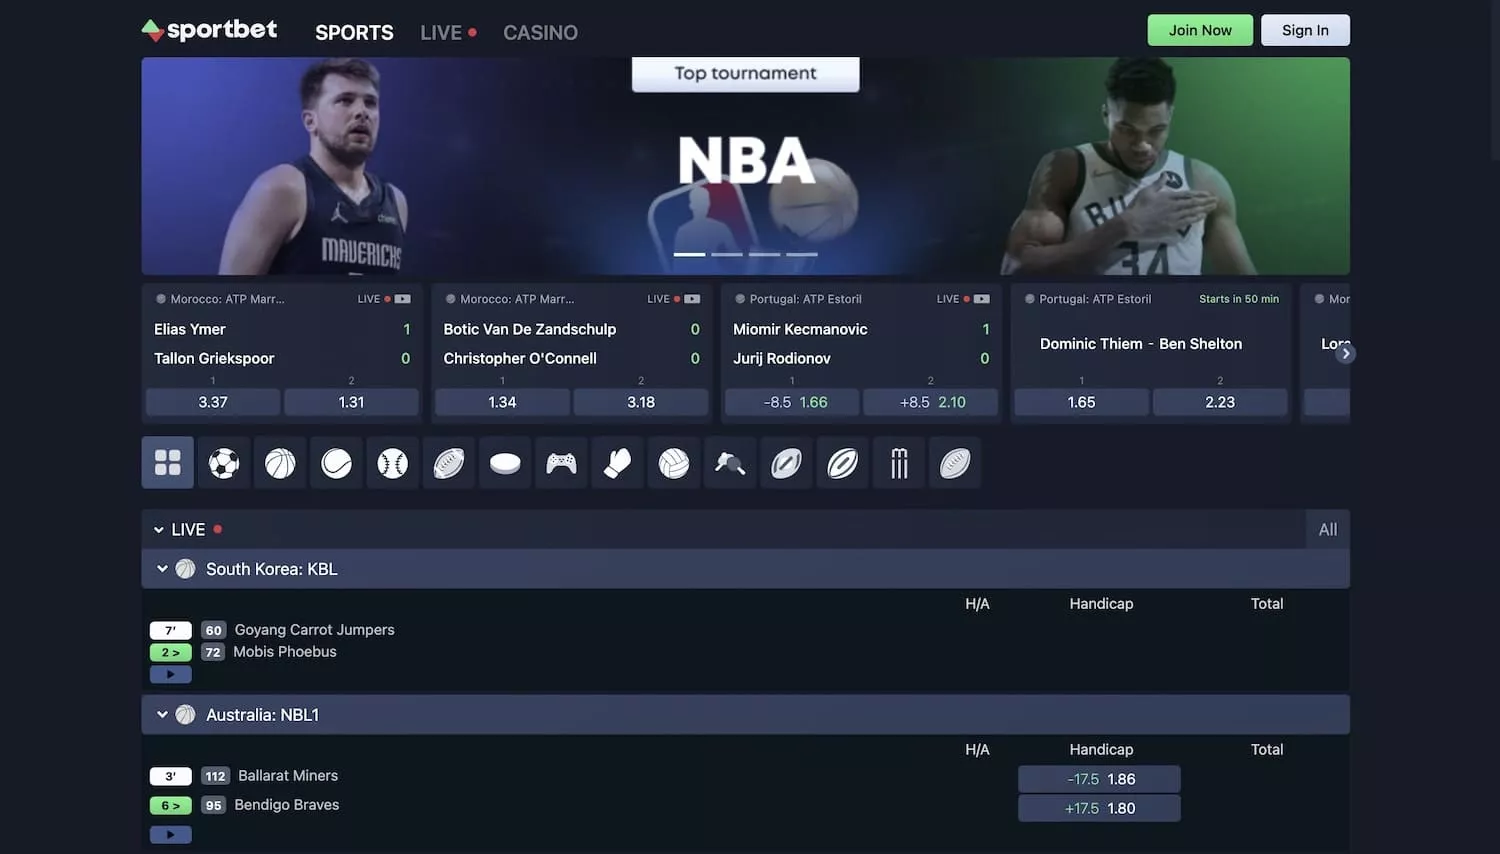Click the Sign In button
The height and width of the screenshot is (854, 1500).
click(x=1305, y=30)
